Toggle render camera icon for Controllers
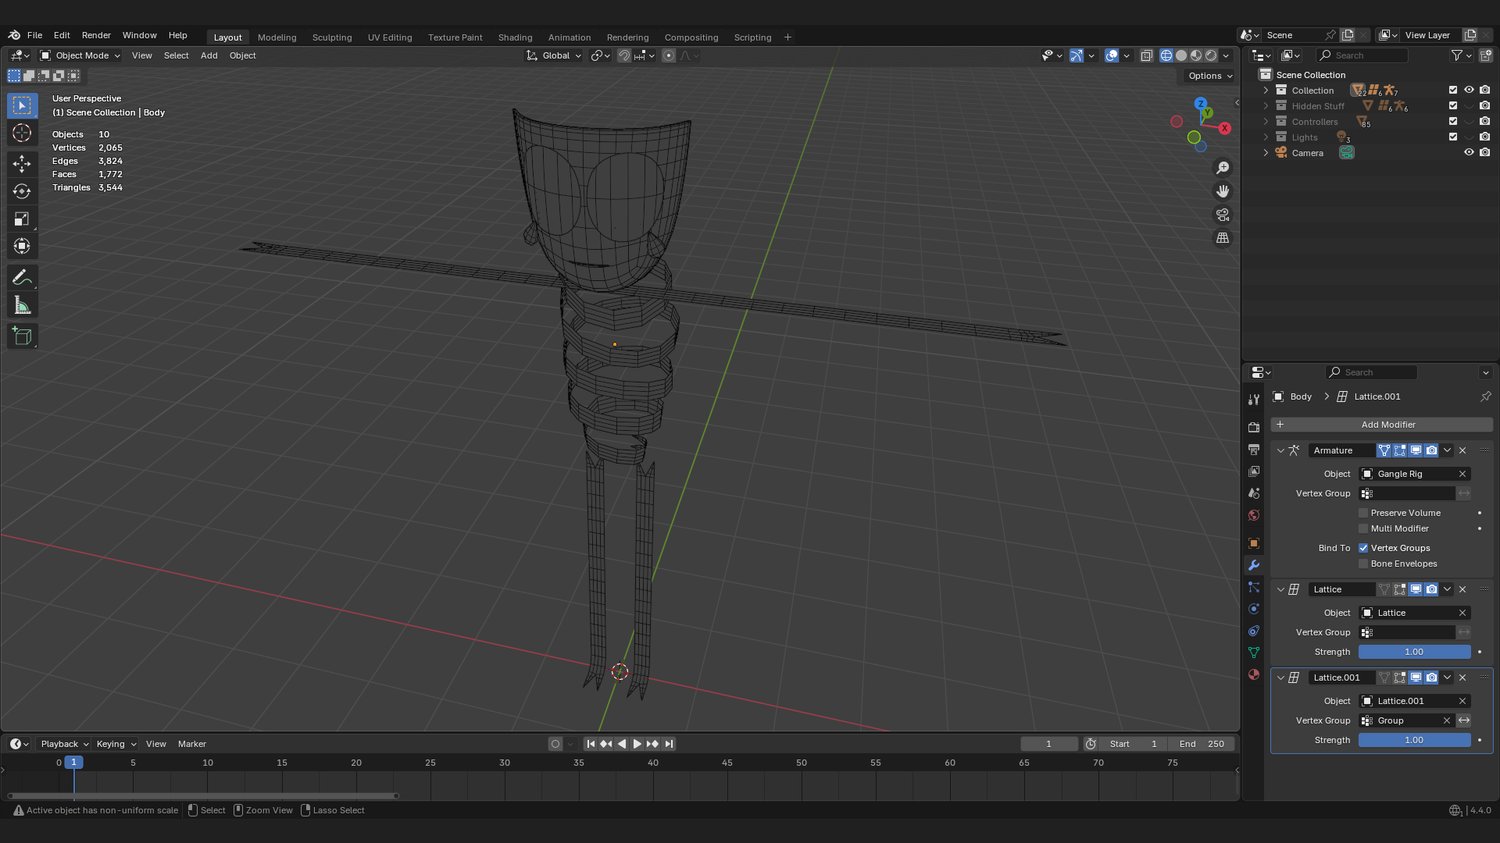This screenshot has height=843, width=1500. (1485, 122)
